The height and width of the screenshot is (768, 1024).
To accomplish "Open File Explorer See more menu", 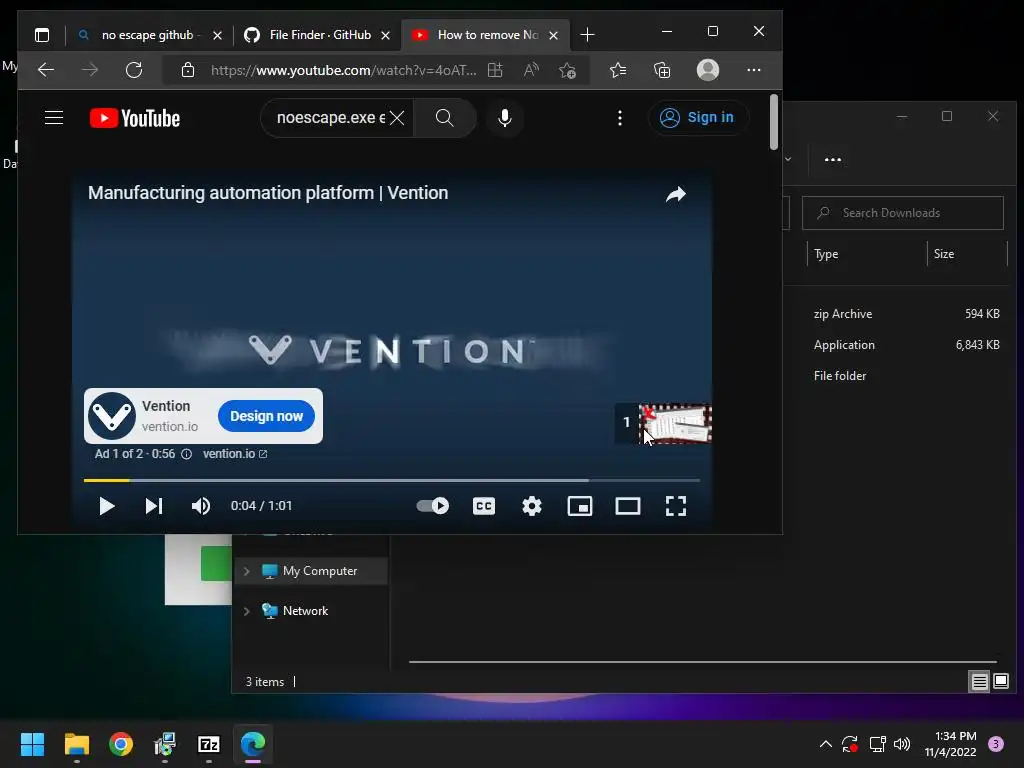I will 833,159.
